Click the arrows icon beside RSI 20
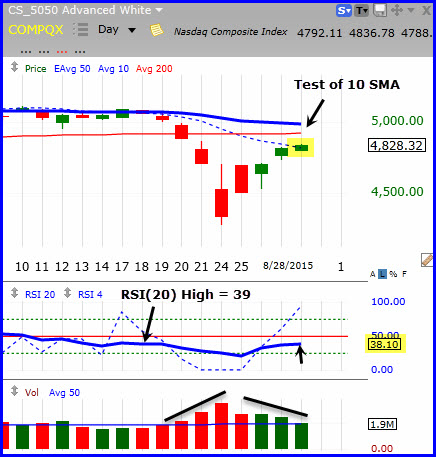 [x=14, y=293]
